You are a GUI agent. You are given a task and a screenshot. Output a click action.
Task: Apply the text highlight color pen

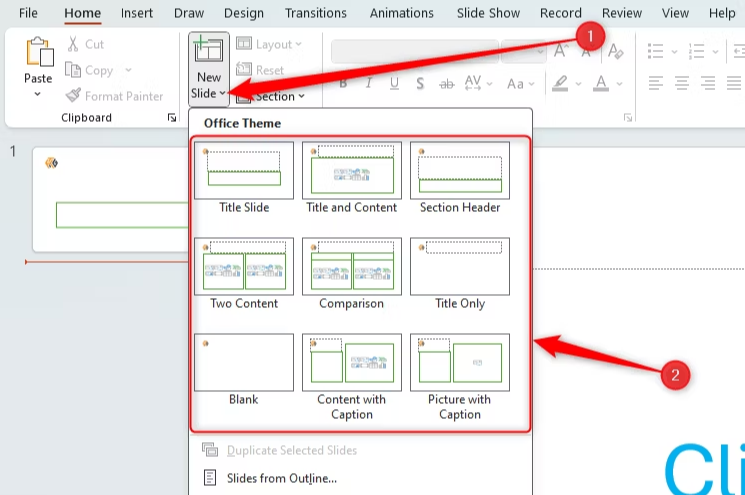(x=560, y=83)
